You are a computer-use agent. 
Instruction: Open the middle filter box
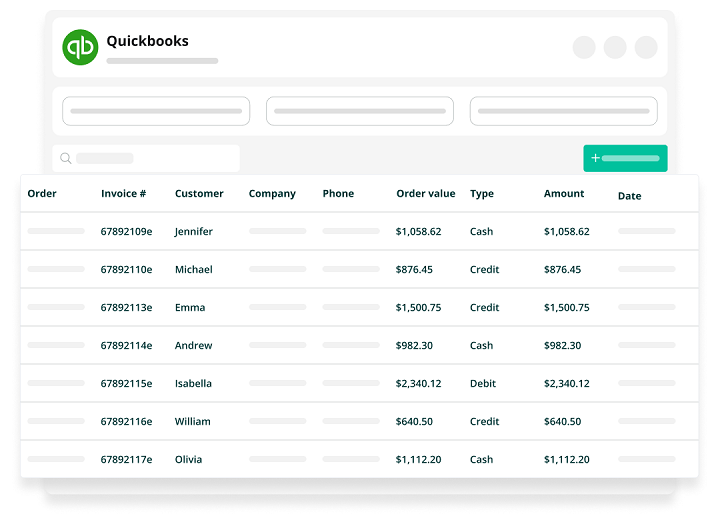click(x=360, y=111)
